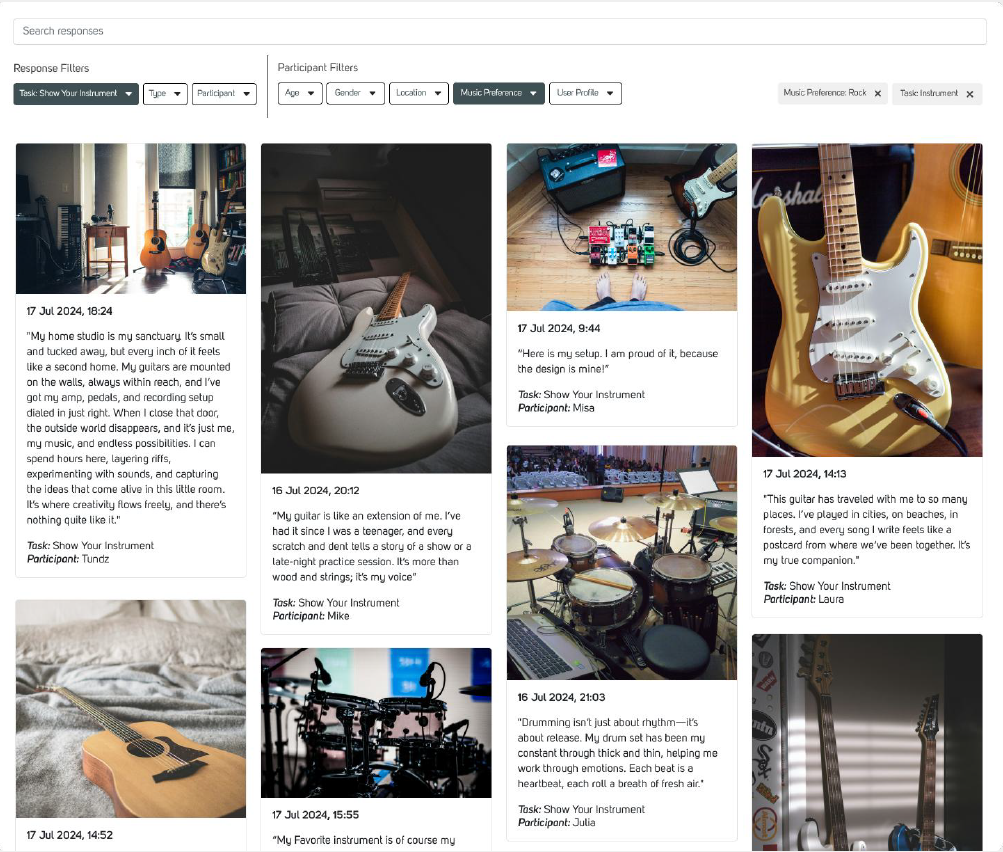Expand the Gender filter dropdown
This screenshot has height=852, width=1003.
coord(356,93)
